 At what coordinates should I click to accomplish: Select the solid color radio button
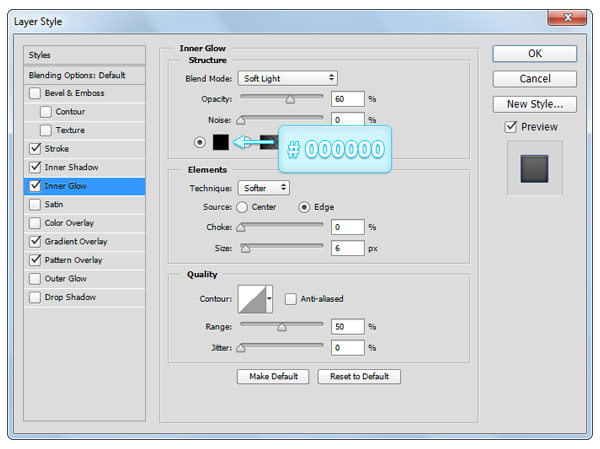point(200,142)
